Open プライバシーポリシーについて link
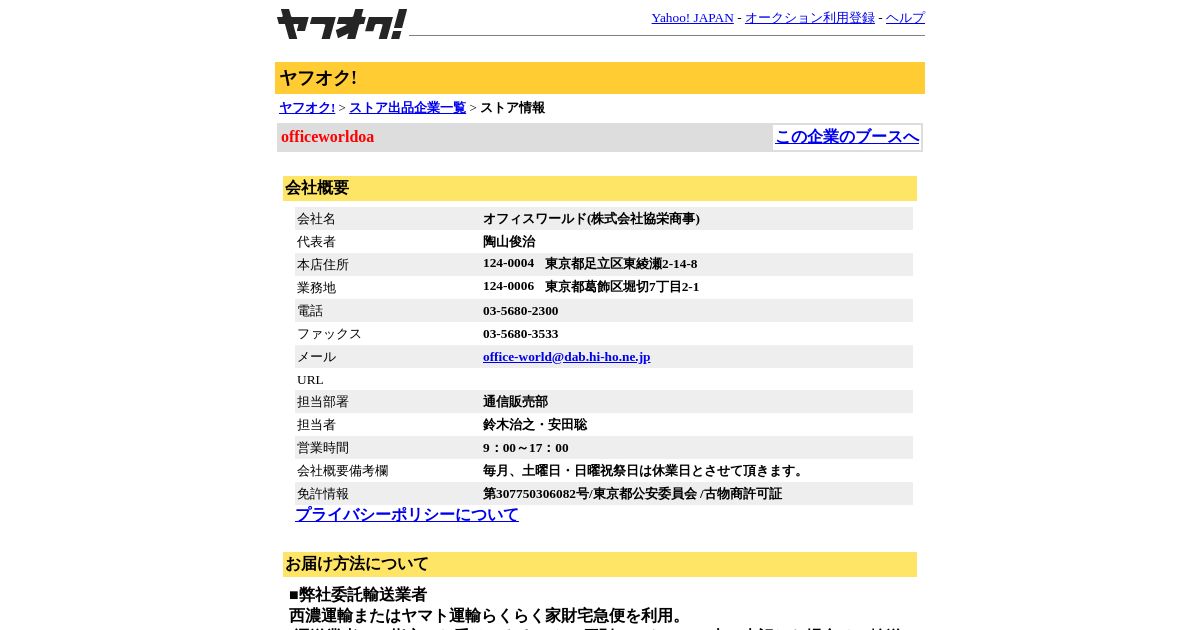 coord(407,515)
